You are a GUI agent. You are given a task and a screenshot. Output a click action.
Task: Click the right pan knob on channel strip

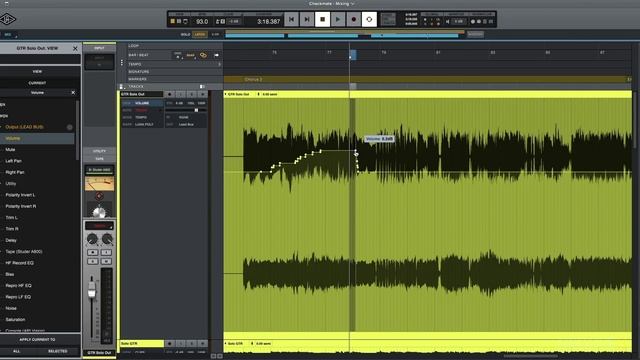tap(107, 239)
